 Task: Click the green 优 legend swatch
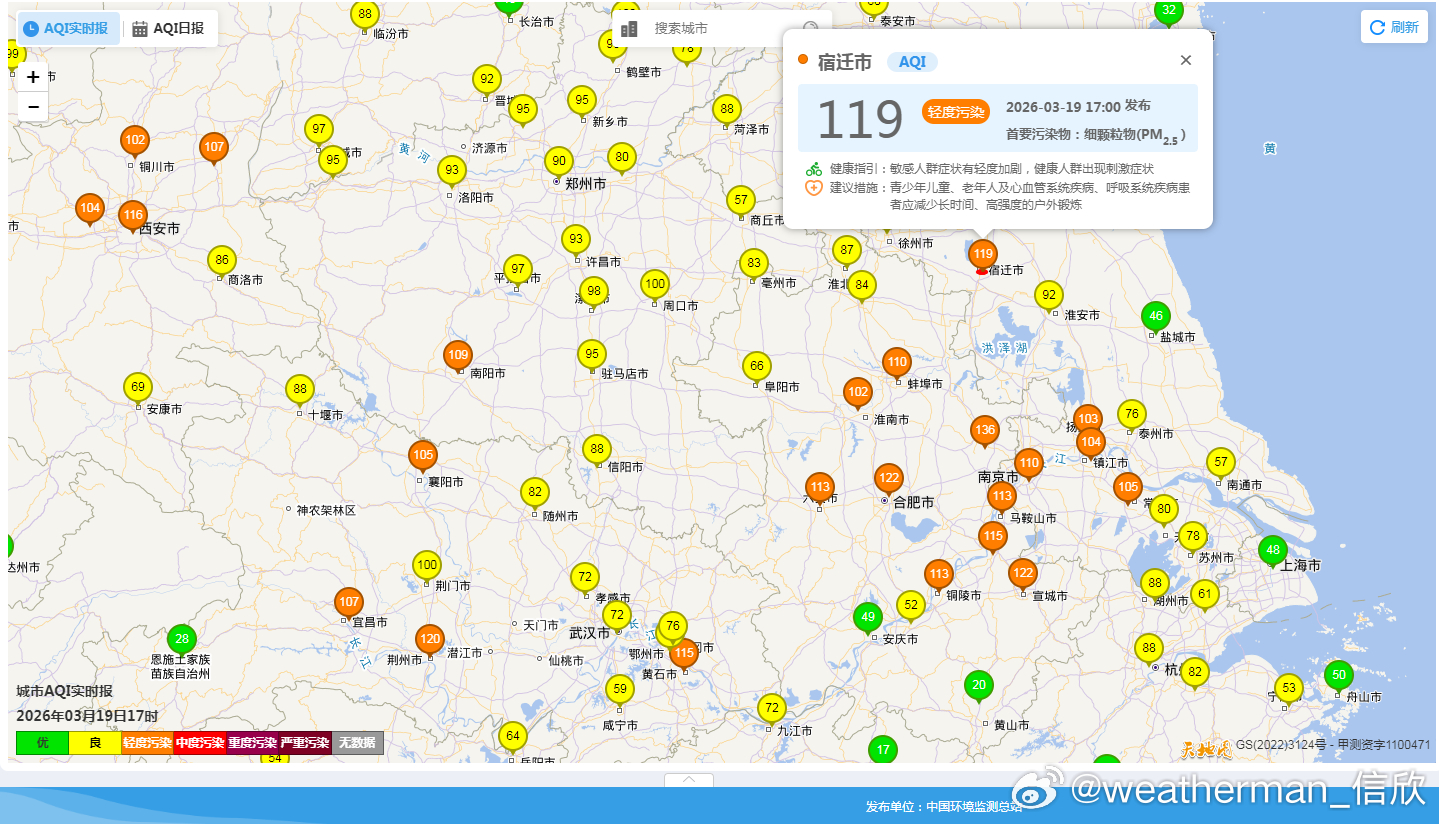click(43, 743)
